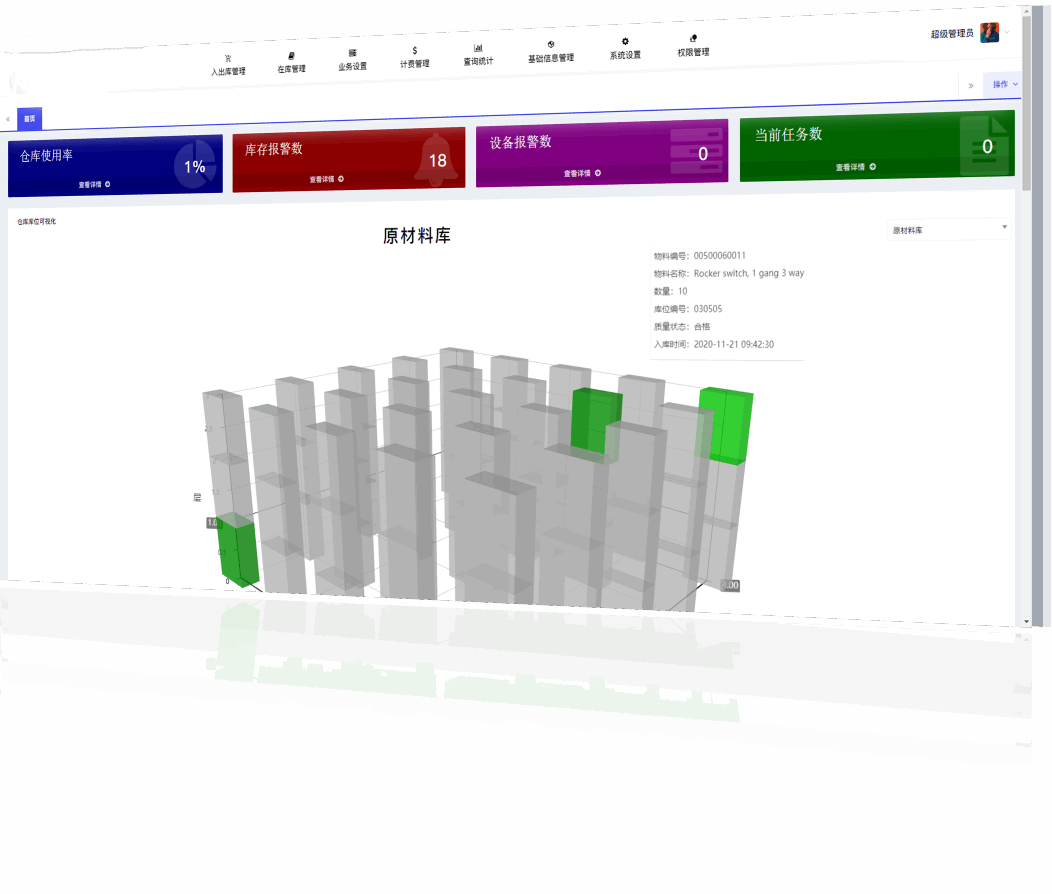Open the 权限管理 menu
This screenshot has width=1052, height=894.
point(693,46)
